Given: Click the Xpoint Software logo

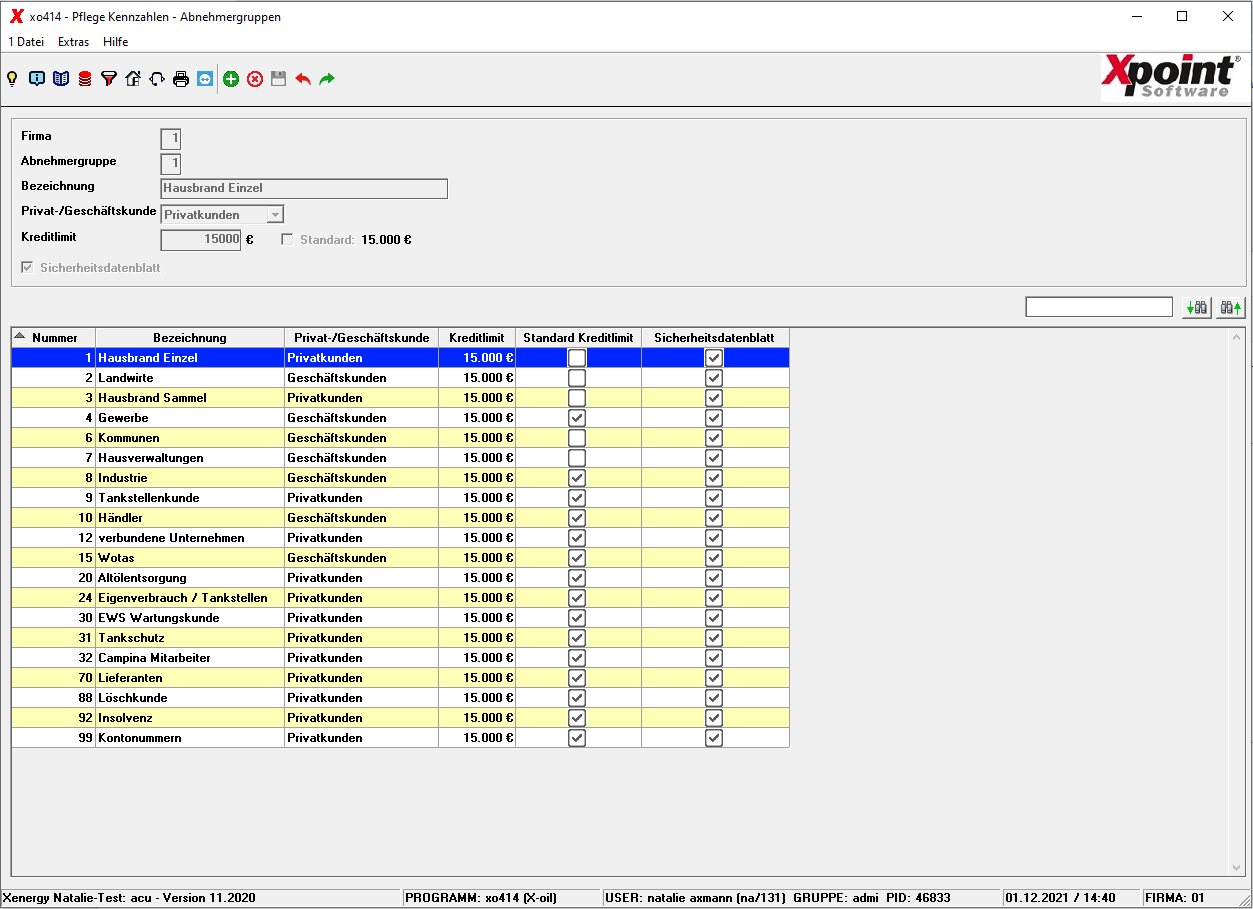Looking at the screenshot, I should (x=1171, y=77).
